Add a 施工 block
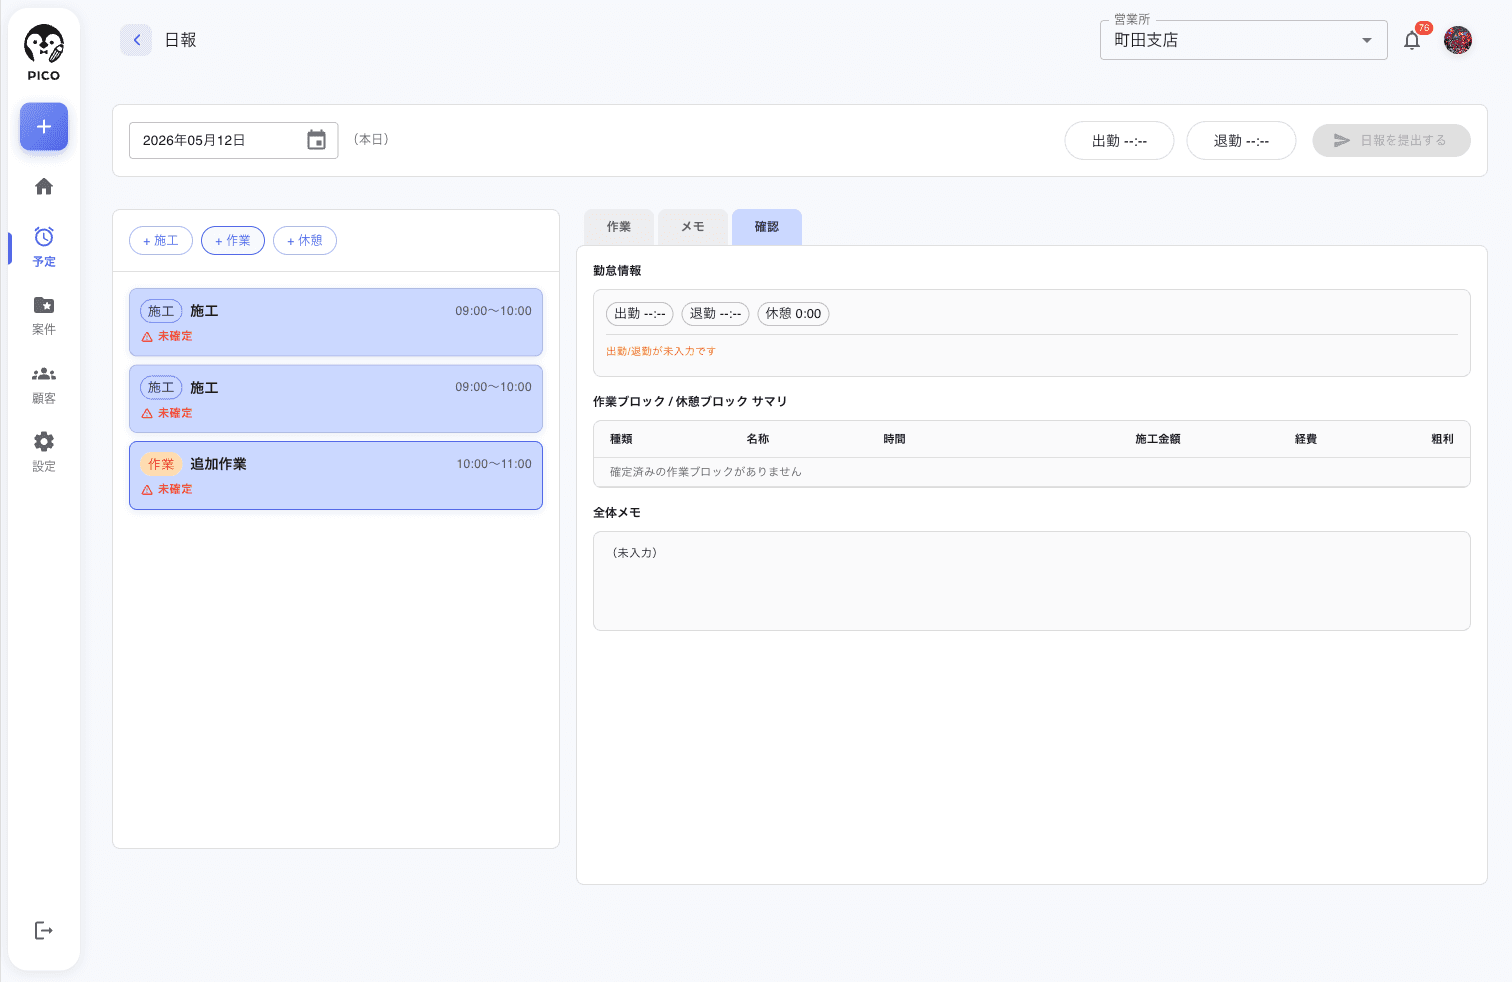 [161, 241]
